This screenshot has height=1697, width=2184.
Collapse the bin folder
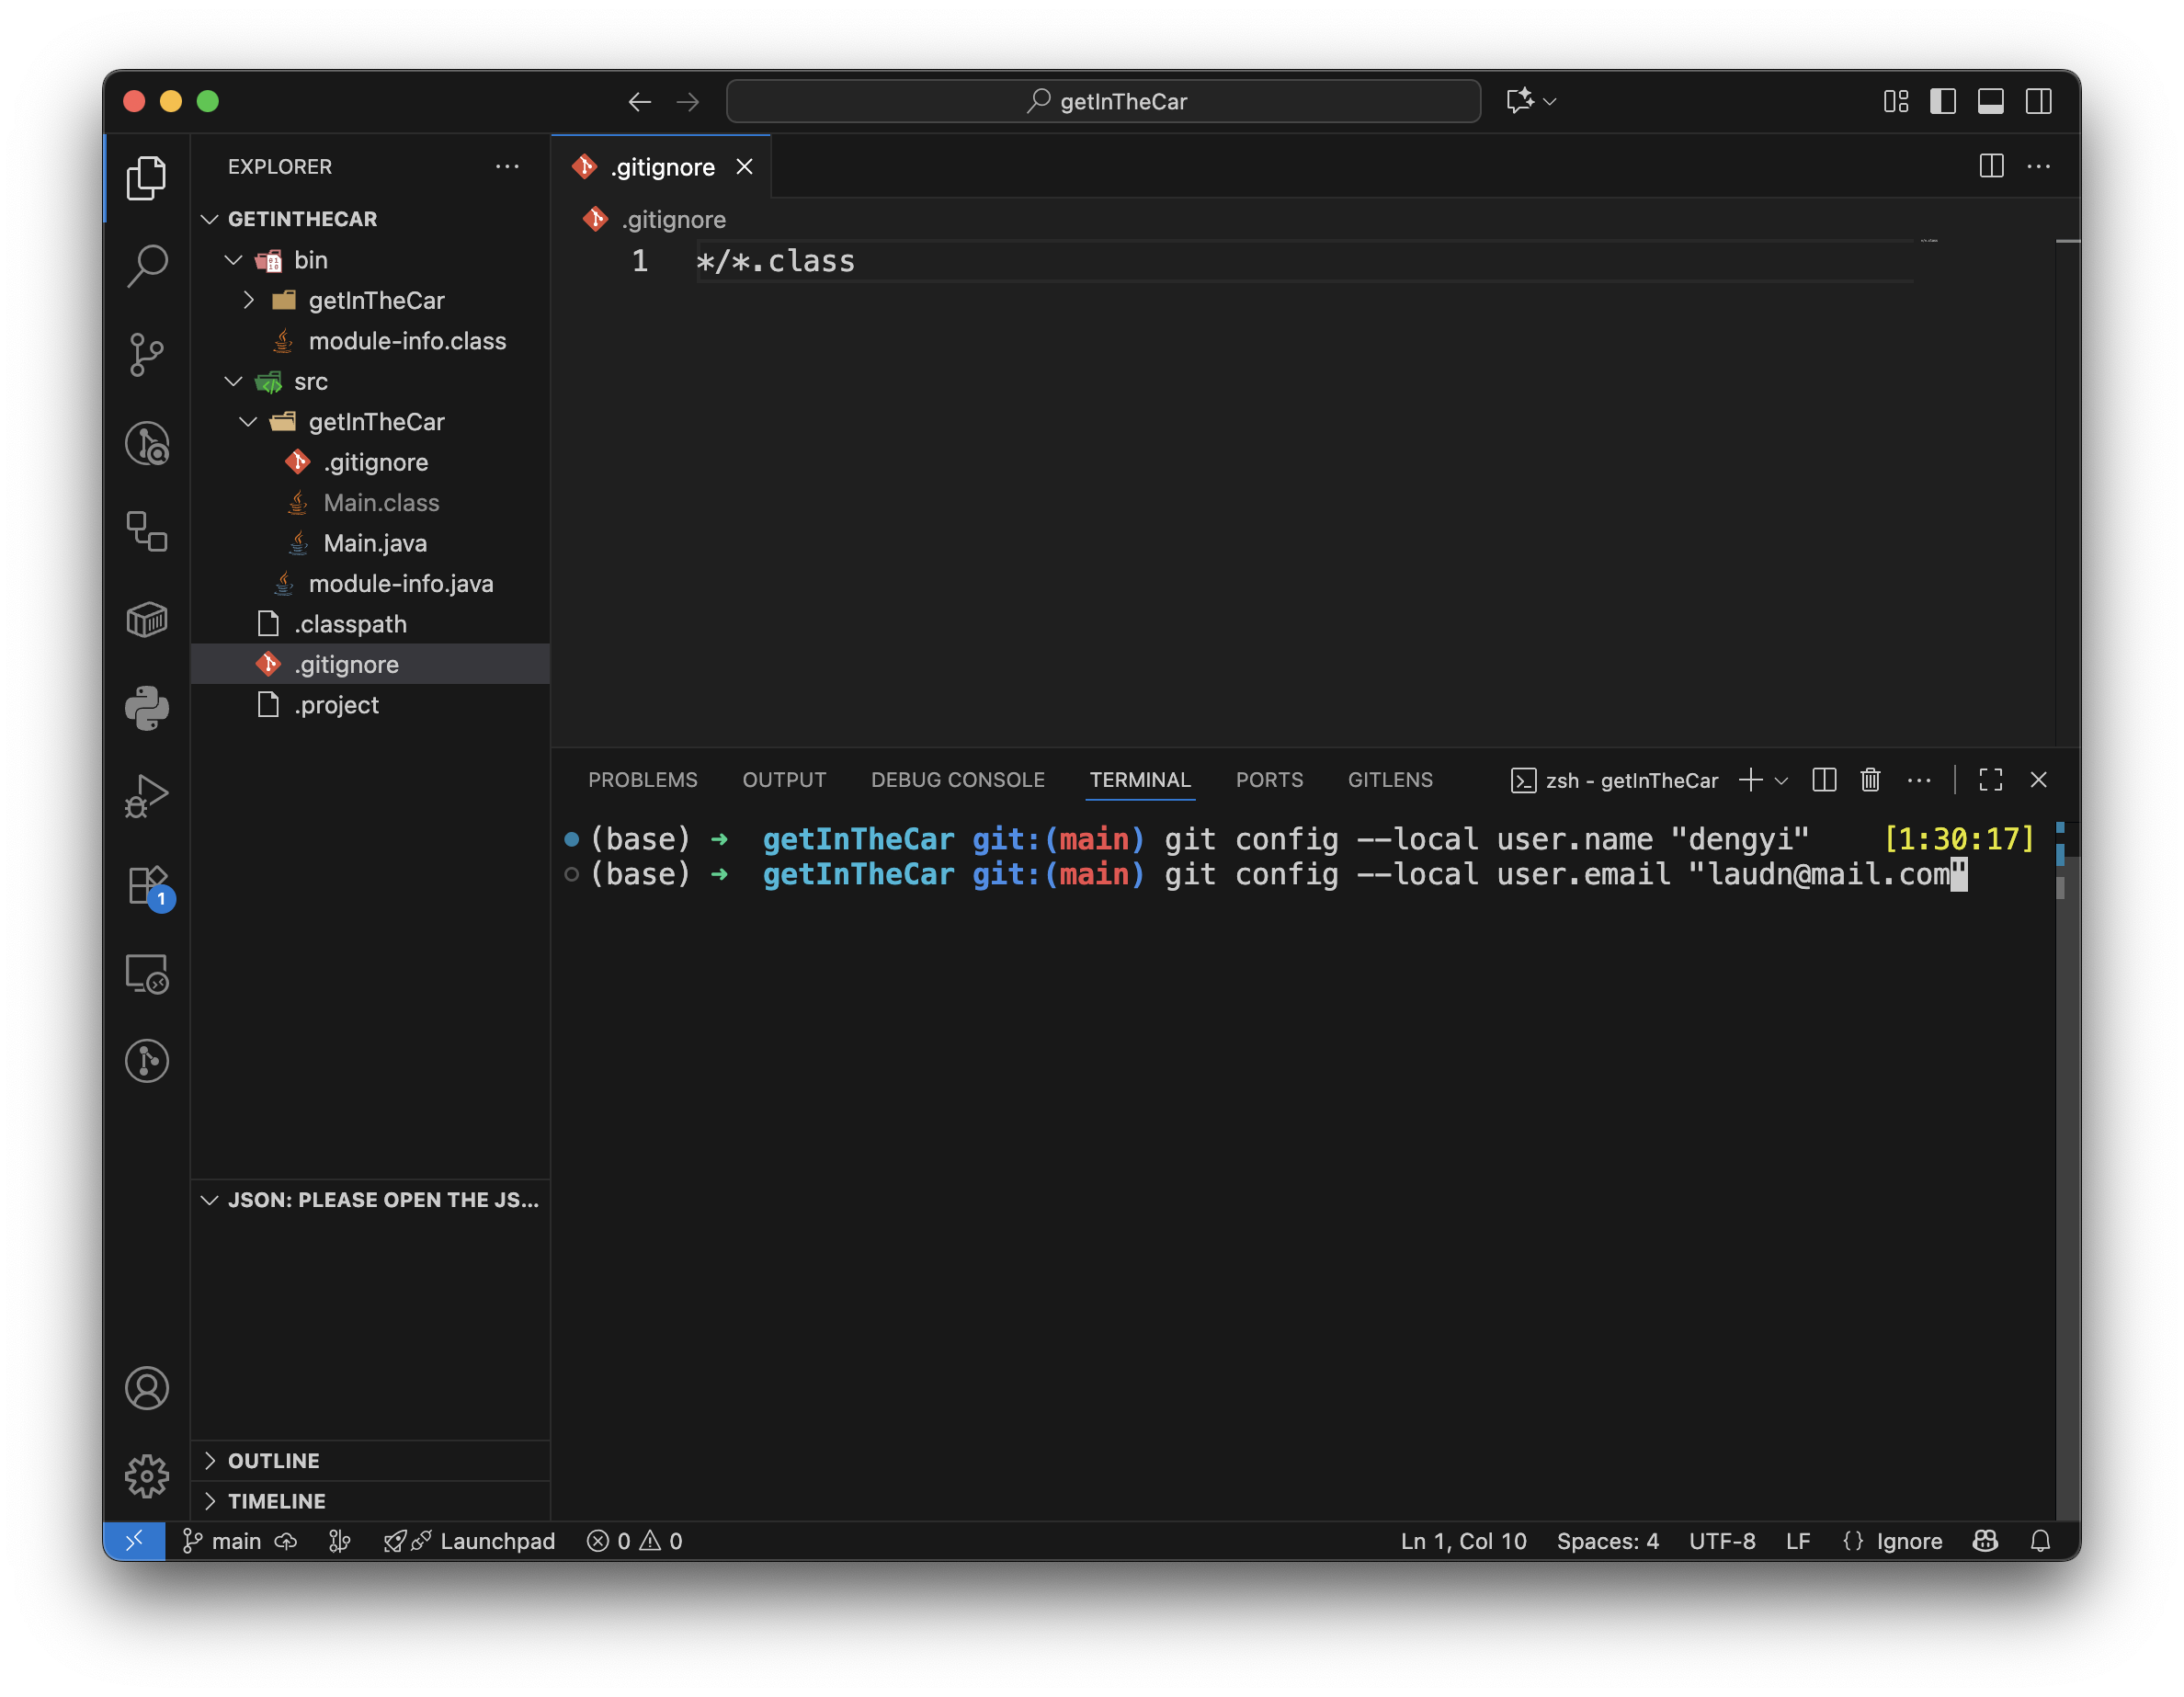click(x=234, y=260)
